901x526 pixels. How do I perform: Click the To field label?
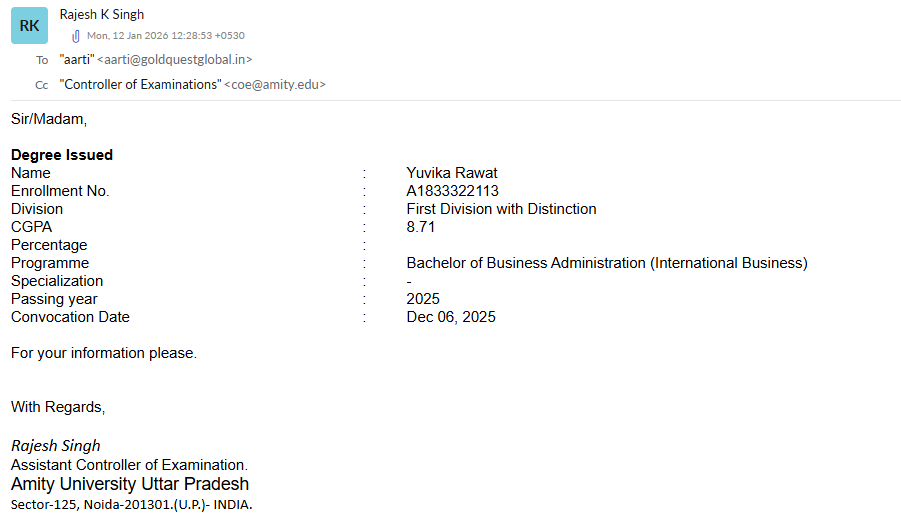[42, 60]
